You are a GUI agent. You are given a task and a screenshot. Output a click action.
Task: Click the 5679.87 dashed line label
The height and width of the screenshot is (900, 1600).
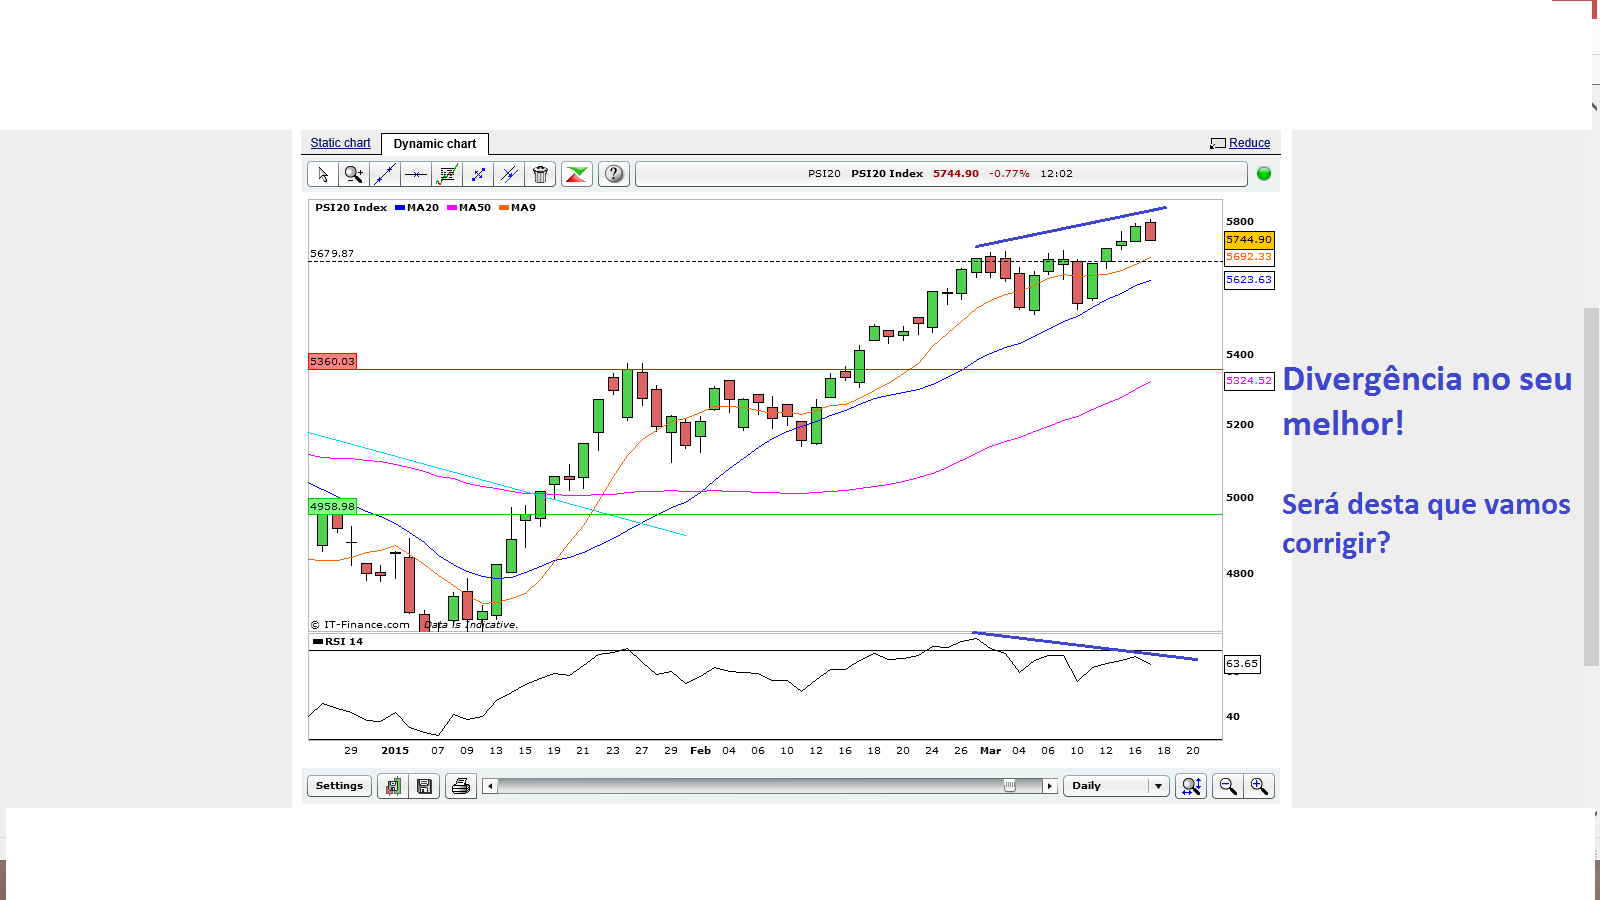click(x=332, y=254)
